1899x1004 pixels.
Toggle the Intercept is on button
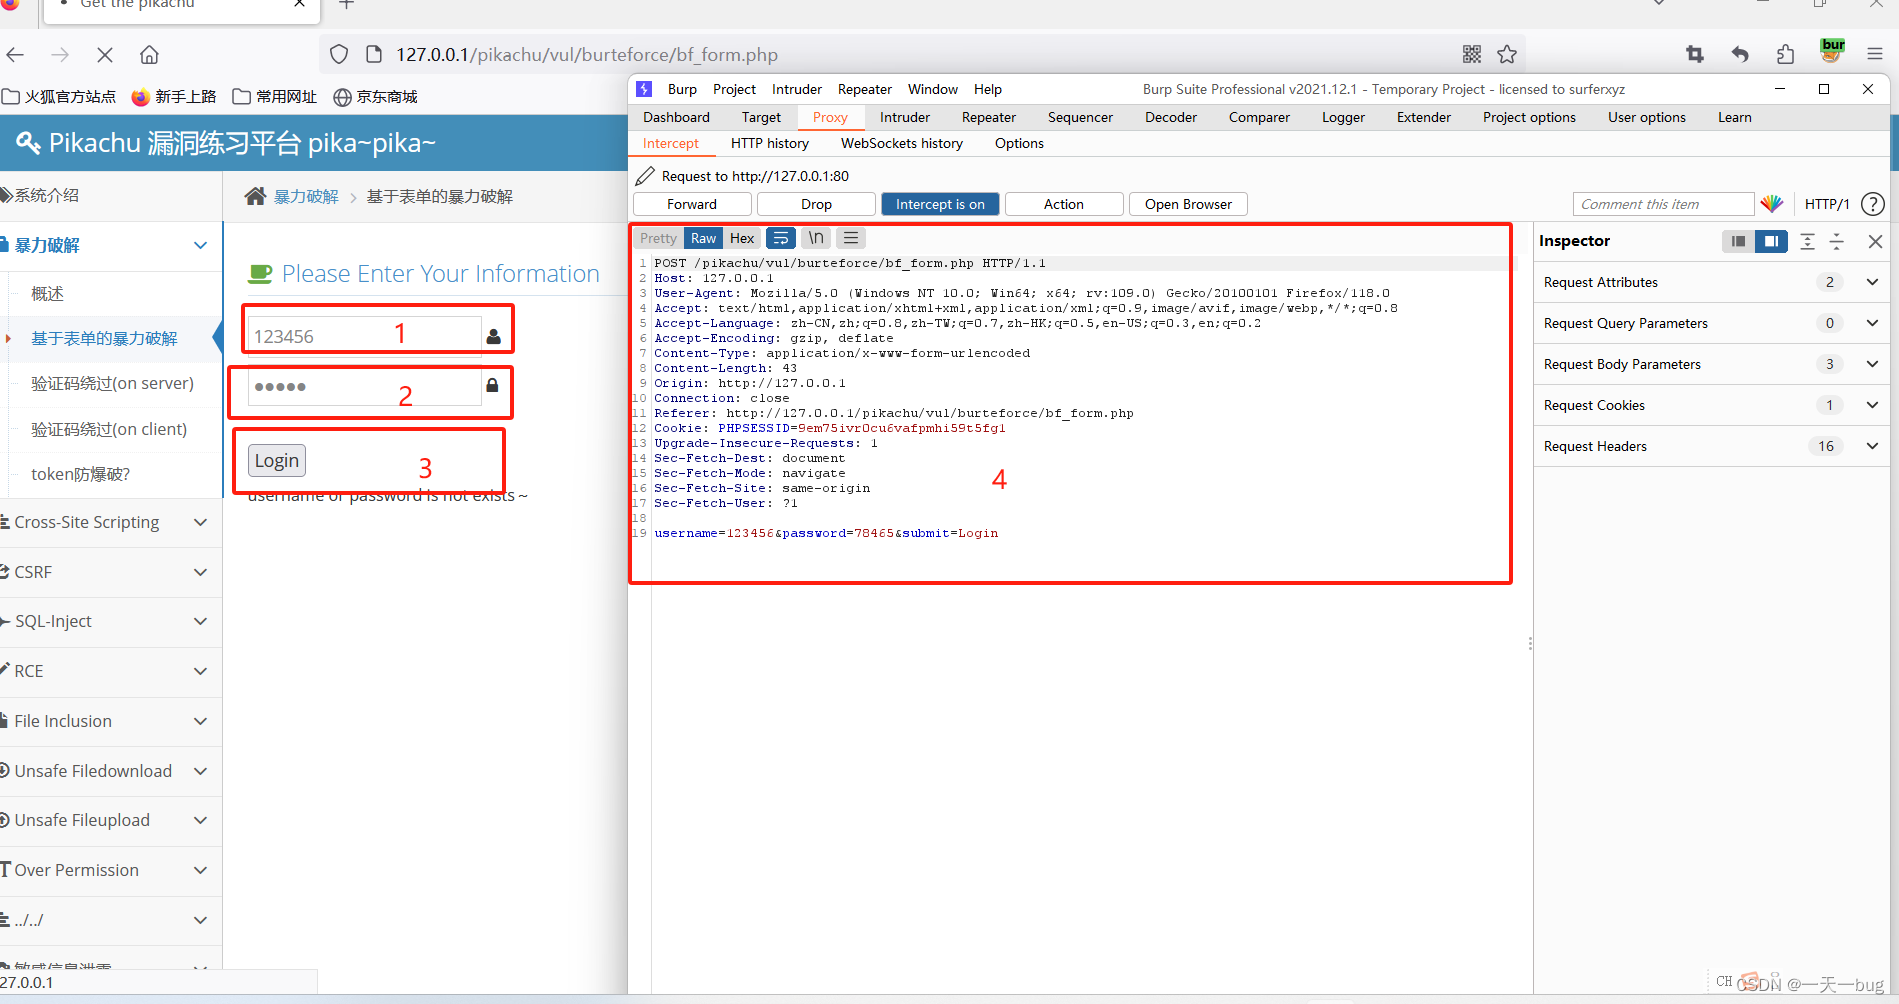click(x=940, y=204)
